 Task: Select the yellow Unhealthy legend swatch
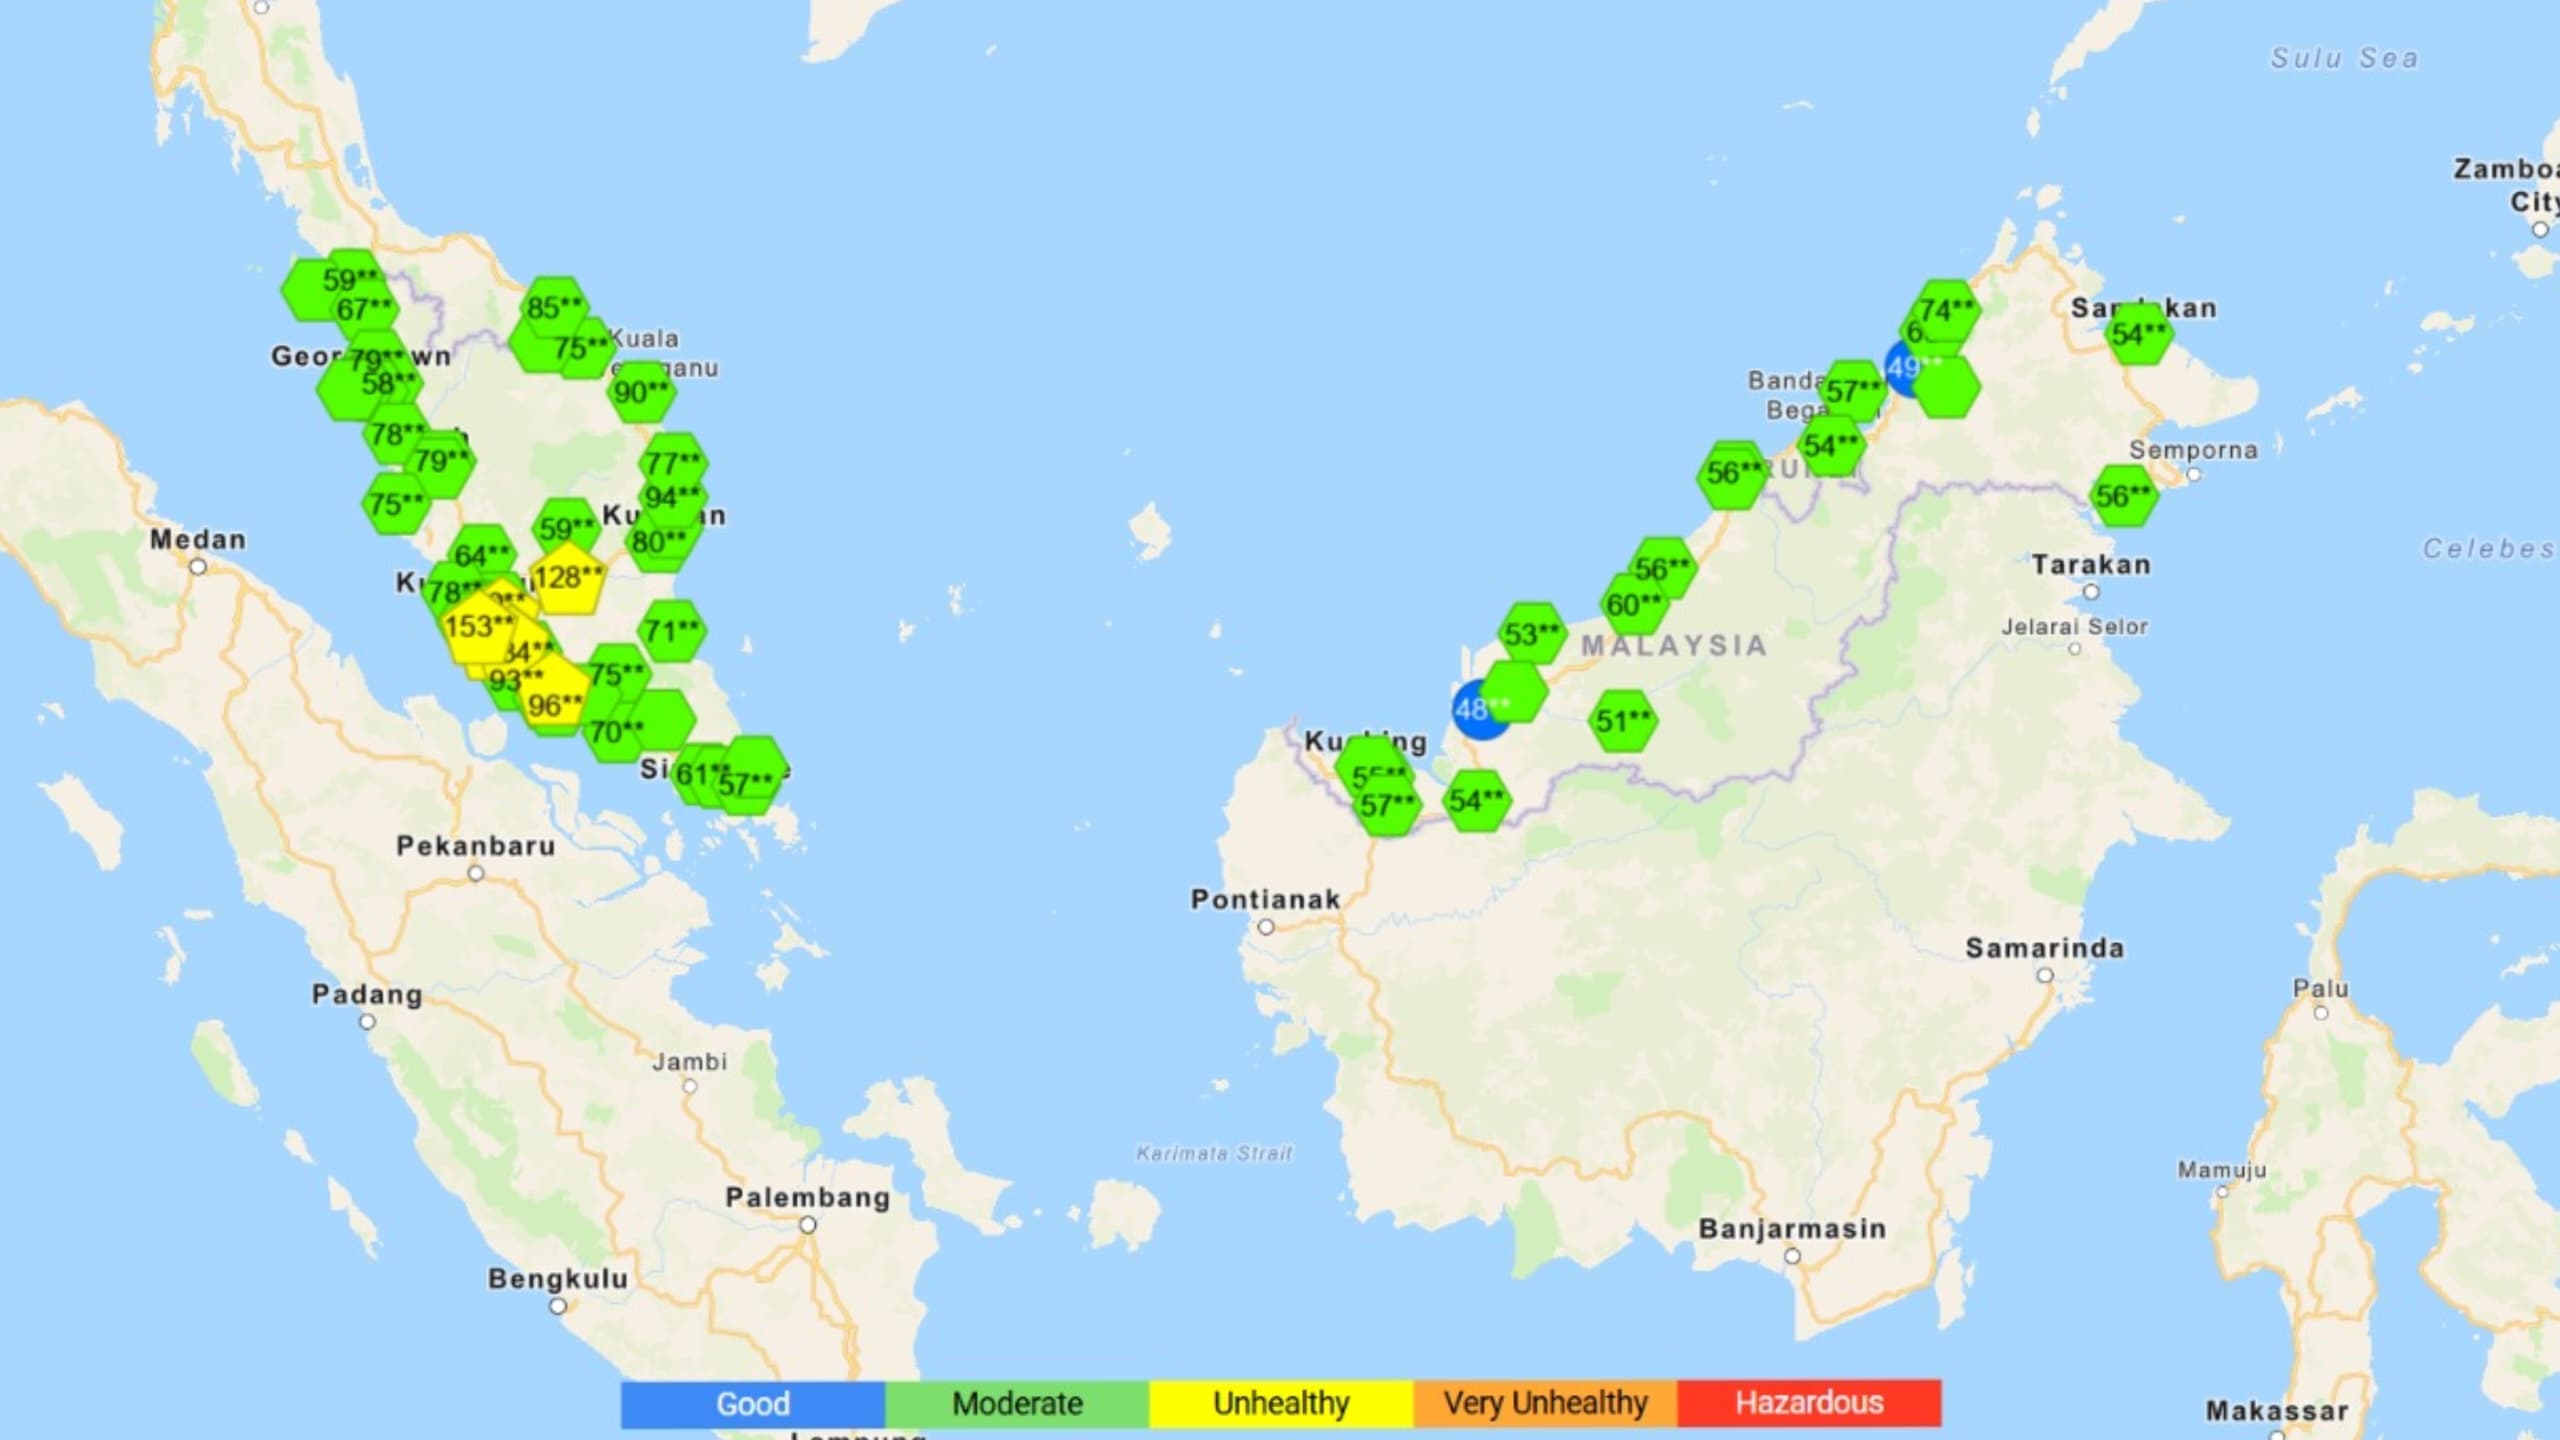1280,1403
